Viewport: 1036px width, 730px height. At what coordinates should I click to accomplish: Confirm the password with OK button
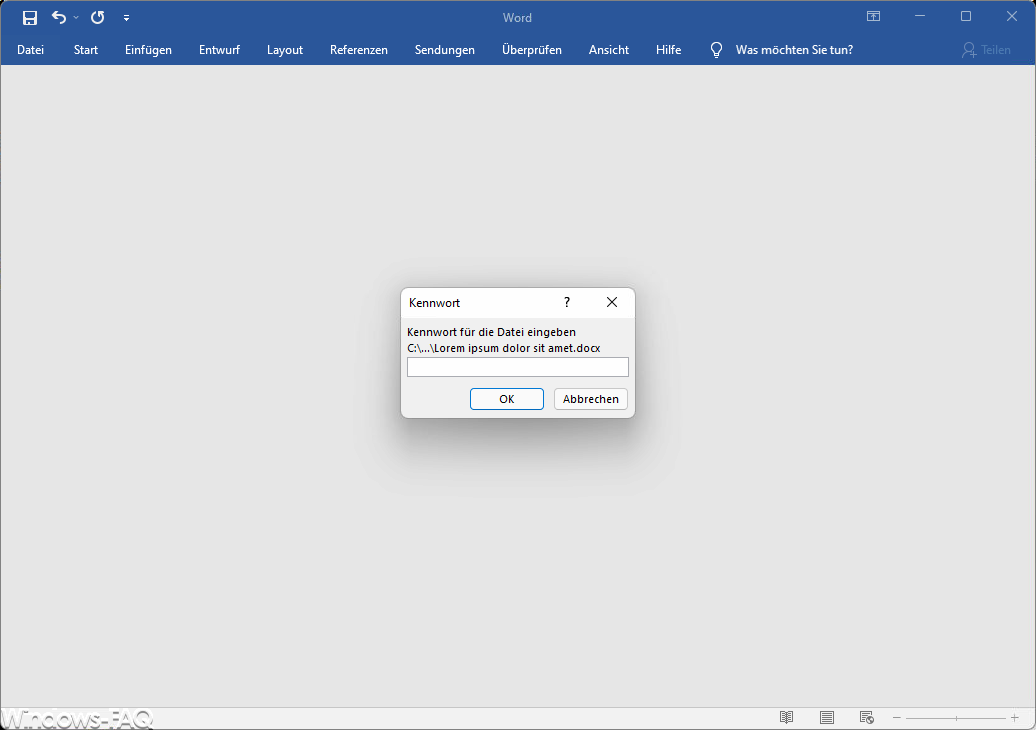coord(507,399)
